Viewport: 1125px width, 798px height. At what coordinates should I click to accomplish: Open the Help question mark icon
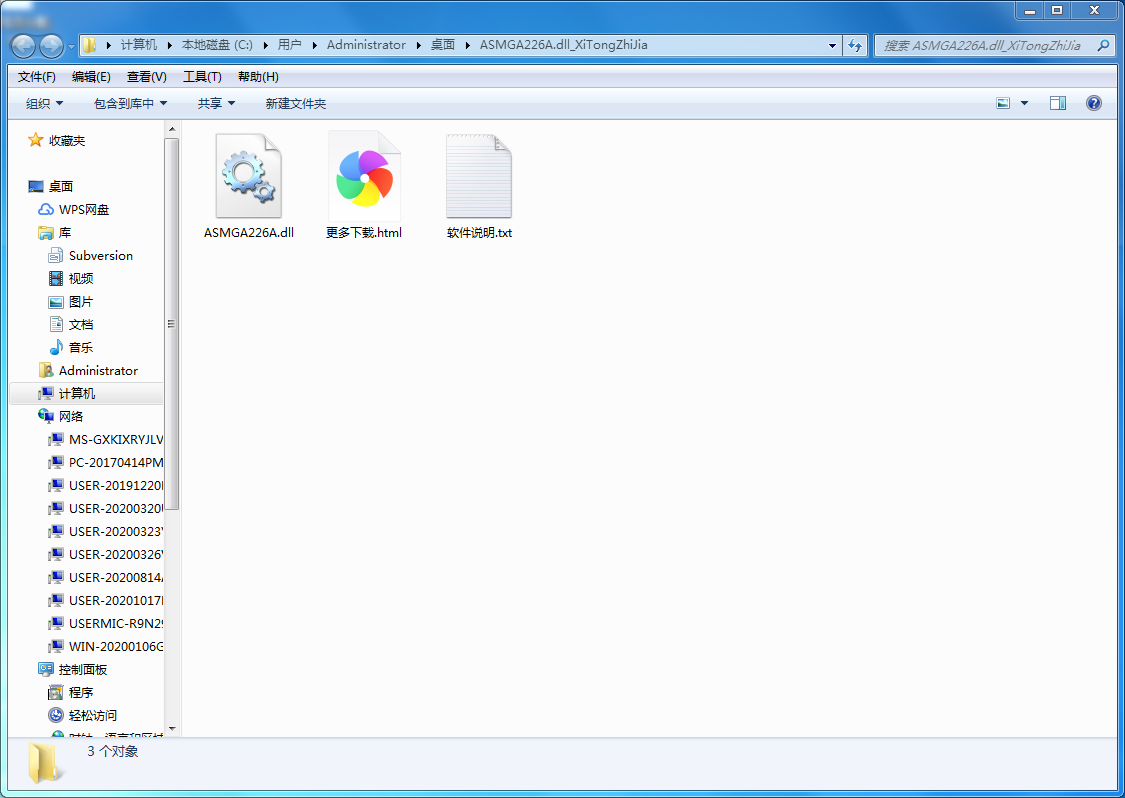tap(1093, 103)
